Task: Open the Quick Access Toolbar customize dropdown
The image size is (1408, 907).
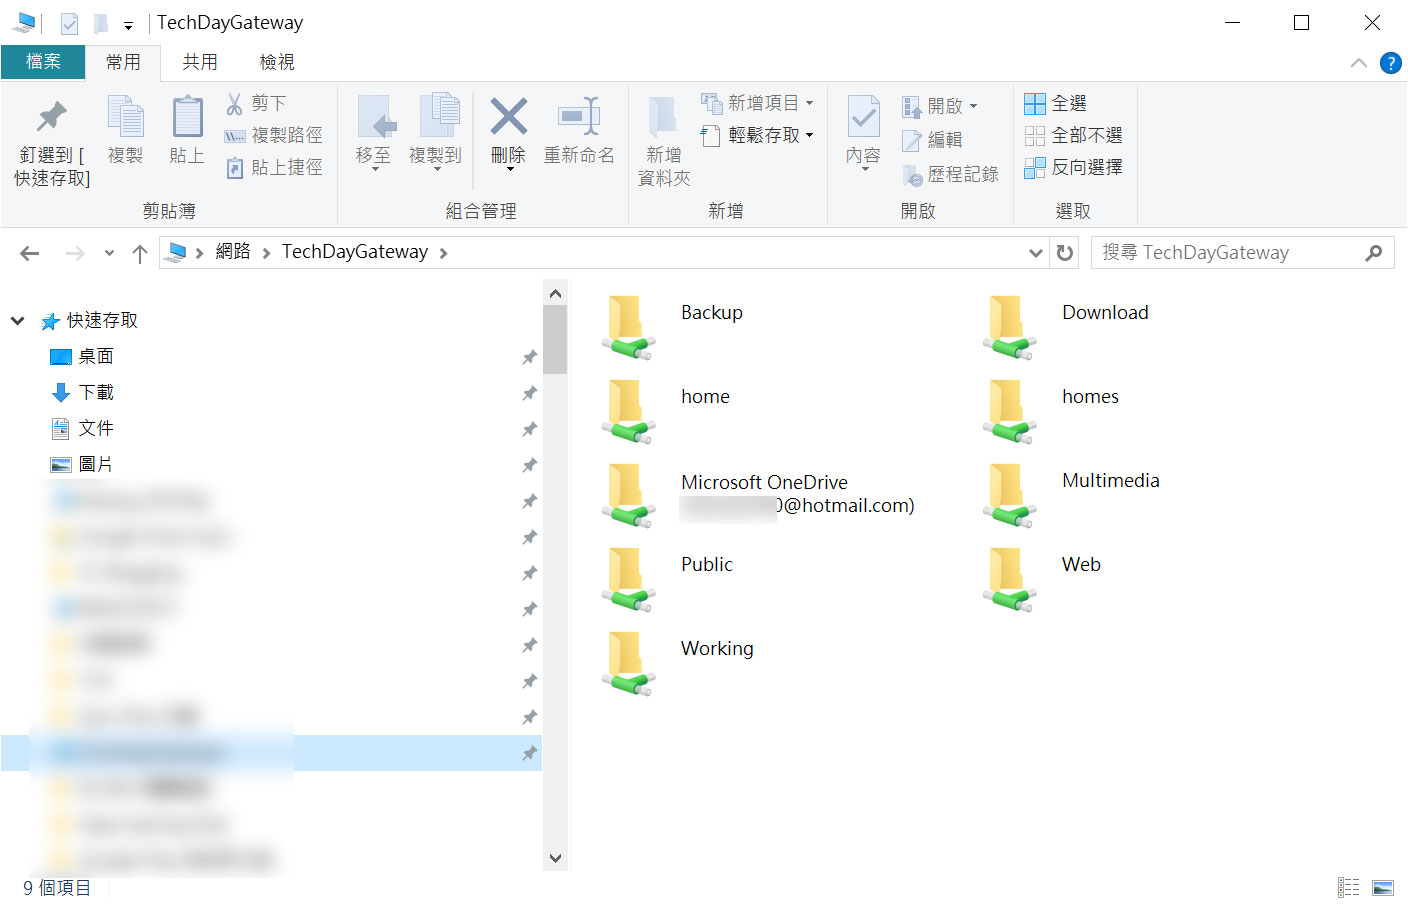Action: click(x=128, y=24)
